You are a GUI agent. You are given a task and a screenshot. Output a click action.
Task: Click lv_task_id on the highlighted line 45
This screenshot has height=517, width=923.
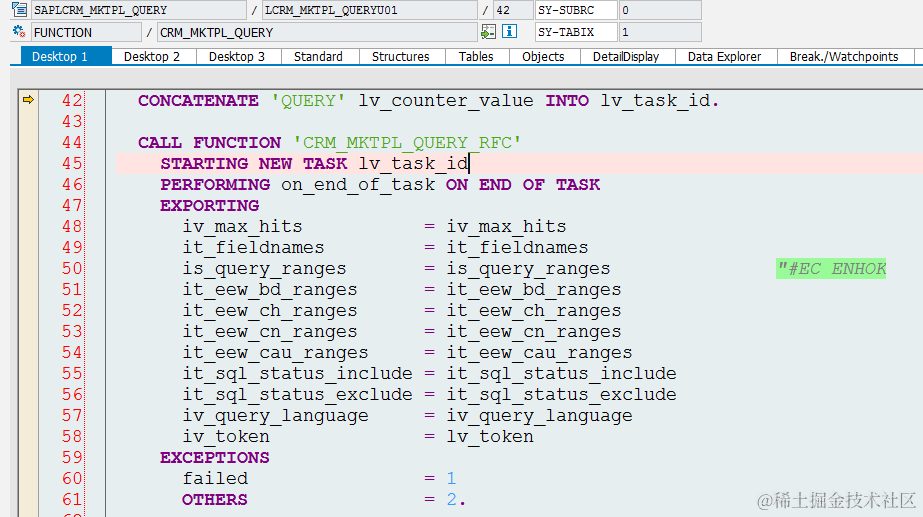(413, 164)
